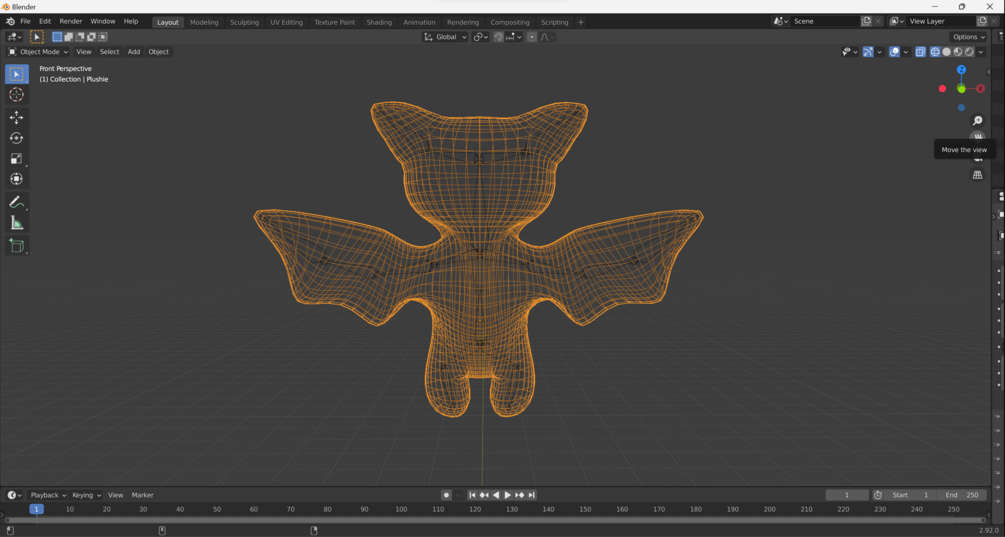Screen dimensions: 1005x537
Task: Open the viewport shading options arrow
Action: [x=981, y=52]
